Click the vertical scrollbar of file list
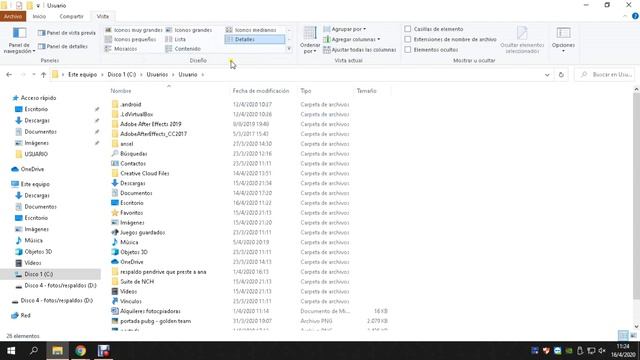This screenshot has height=360, width=640. click(x=636, y=196)
